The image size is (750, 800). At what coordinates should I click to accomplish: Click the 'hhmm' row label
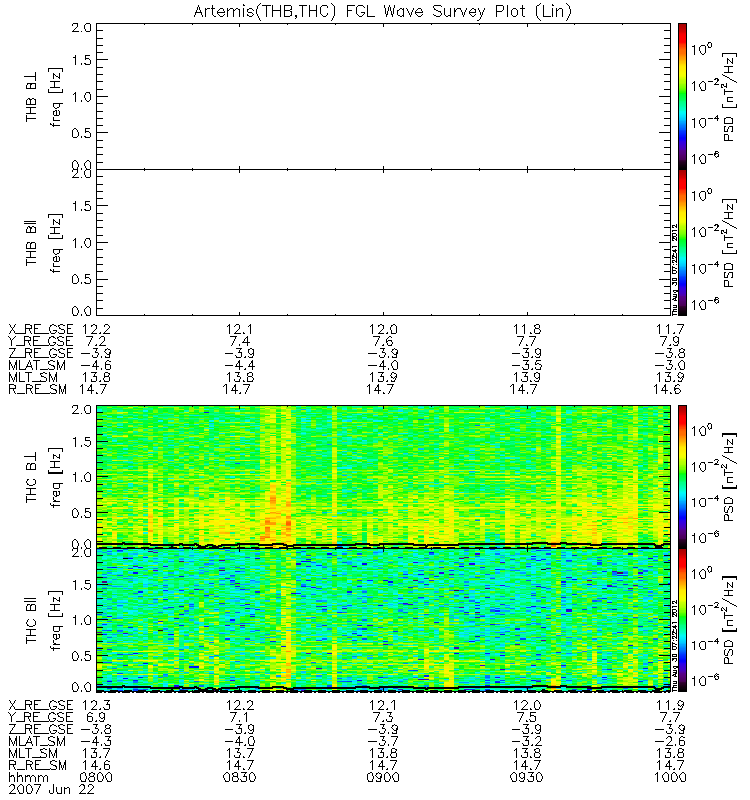(x=29, y=778)
